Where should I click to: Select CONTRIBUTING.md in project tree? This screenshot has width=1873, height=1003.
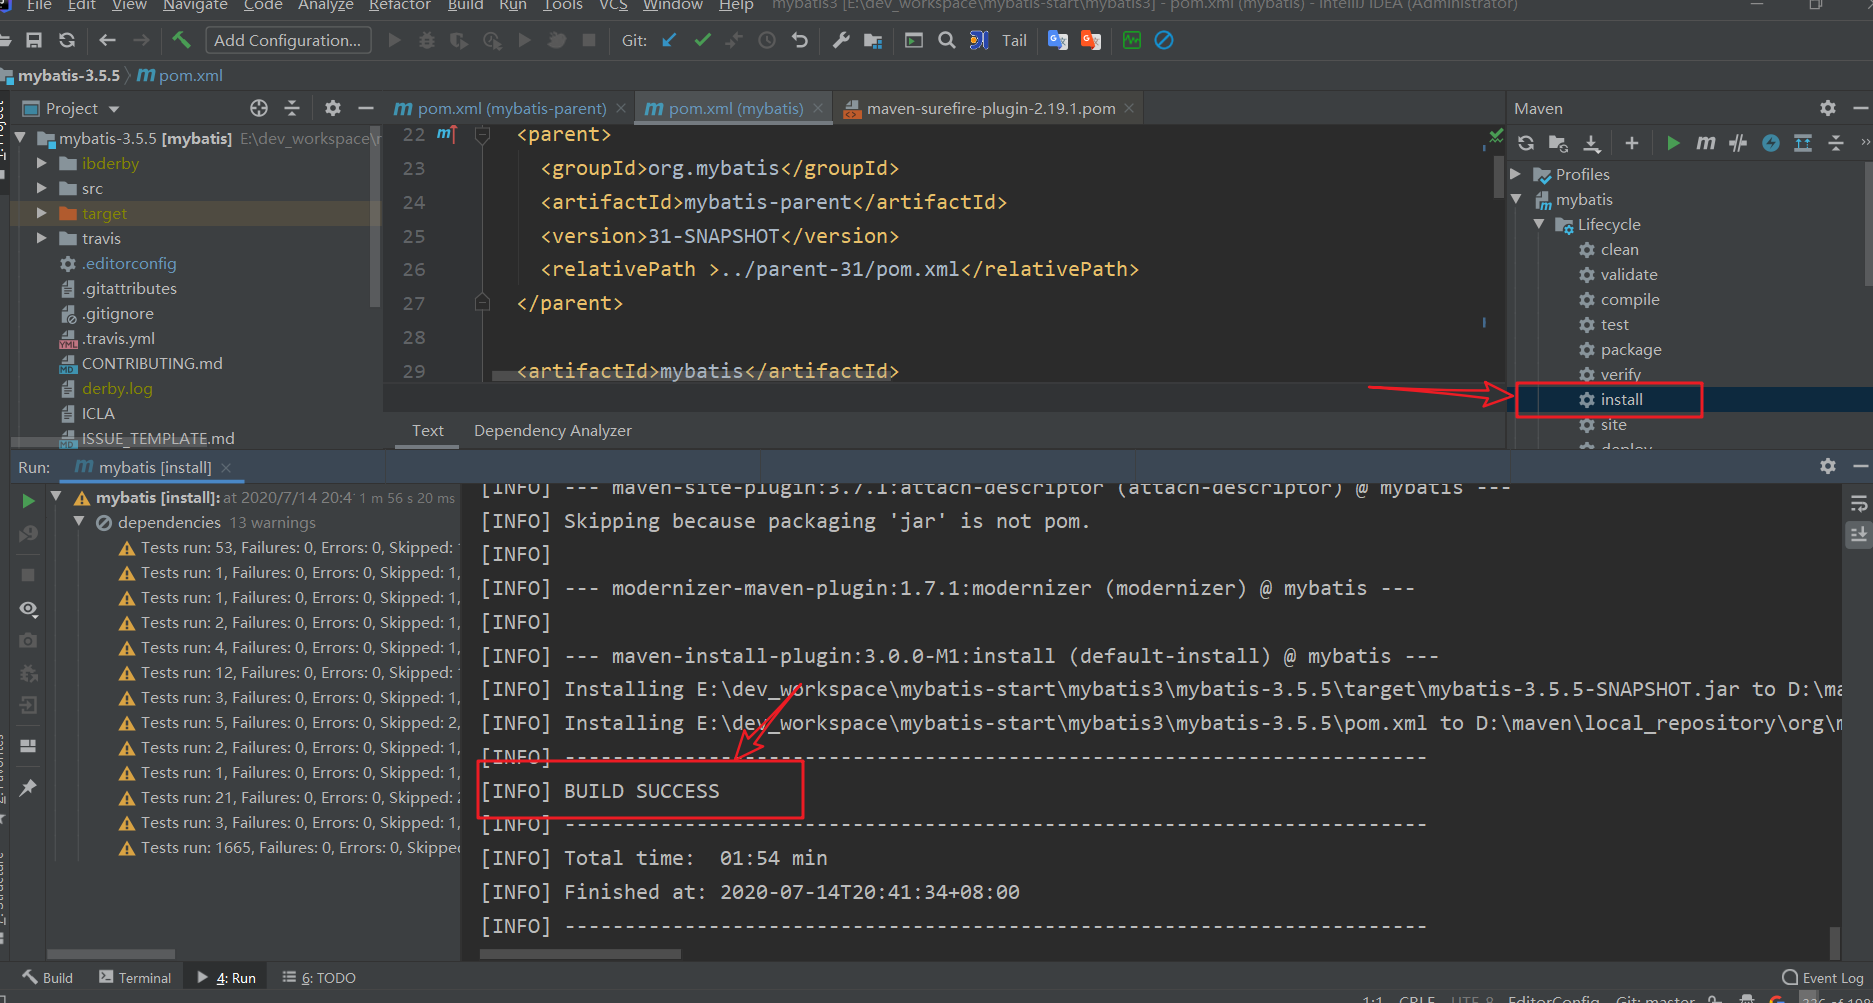(x=152, y=363)
